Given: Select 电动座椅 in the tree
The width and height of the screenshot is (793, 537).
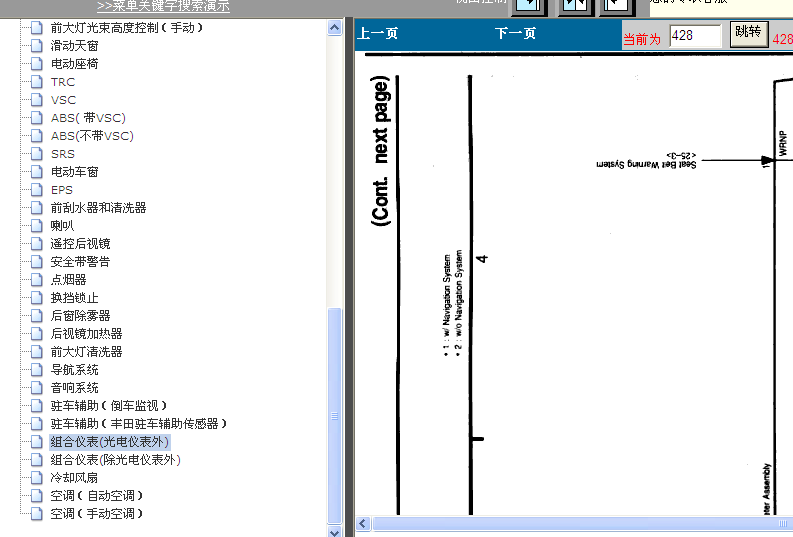Looking at the screenshot, I should pos(74,64).
